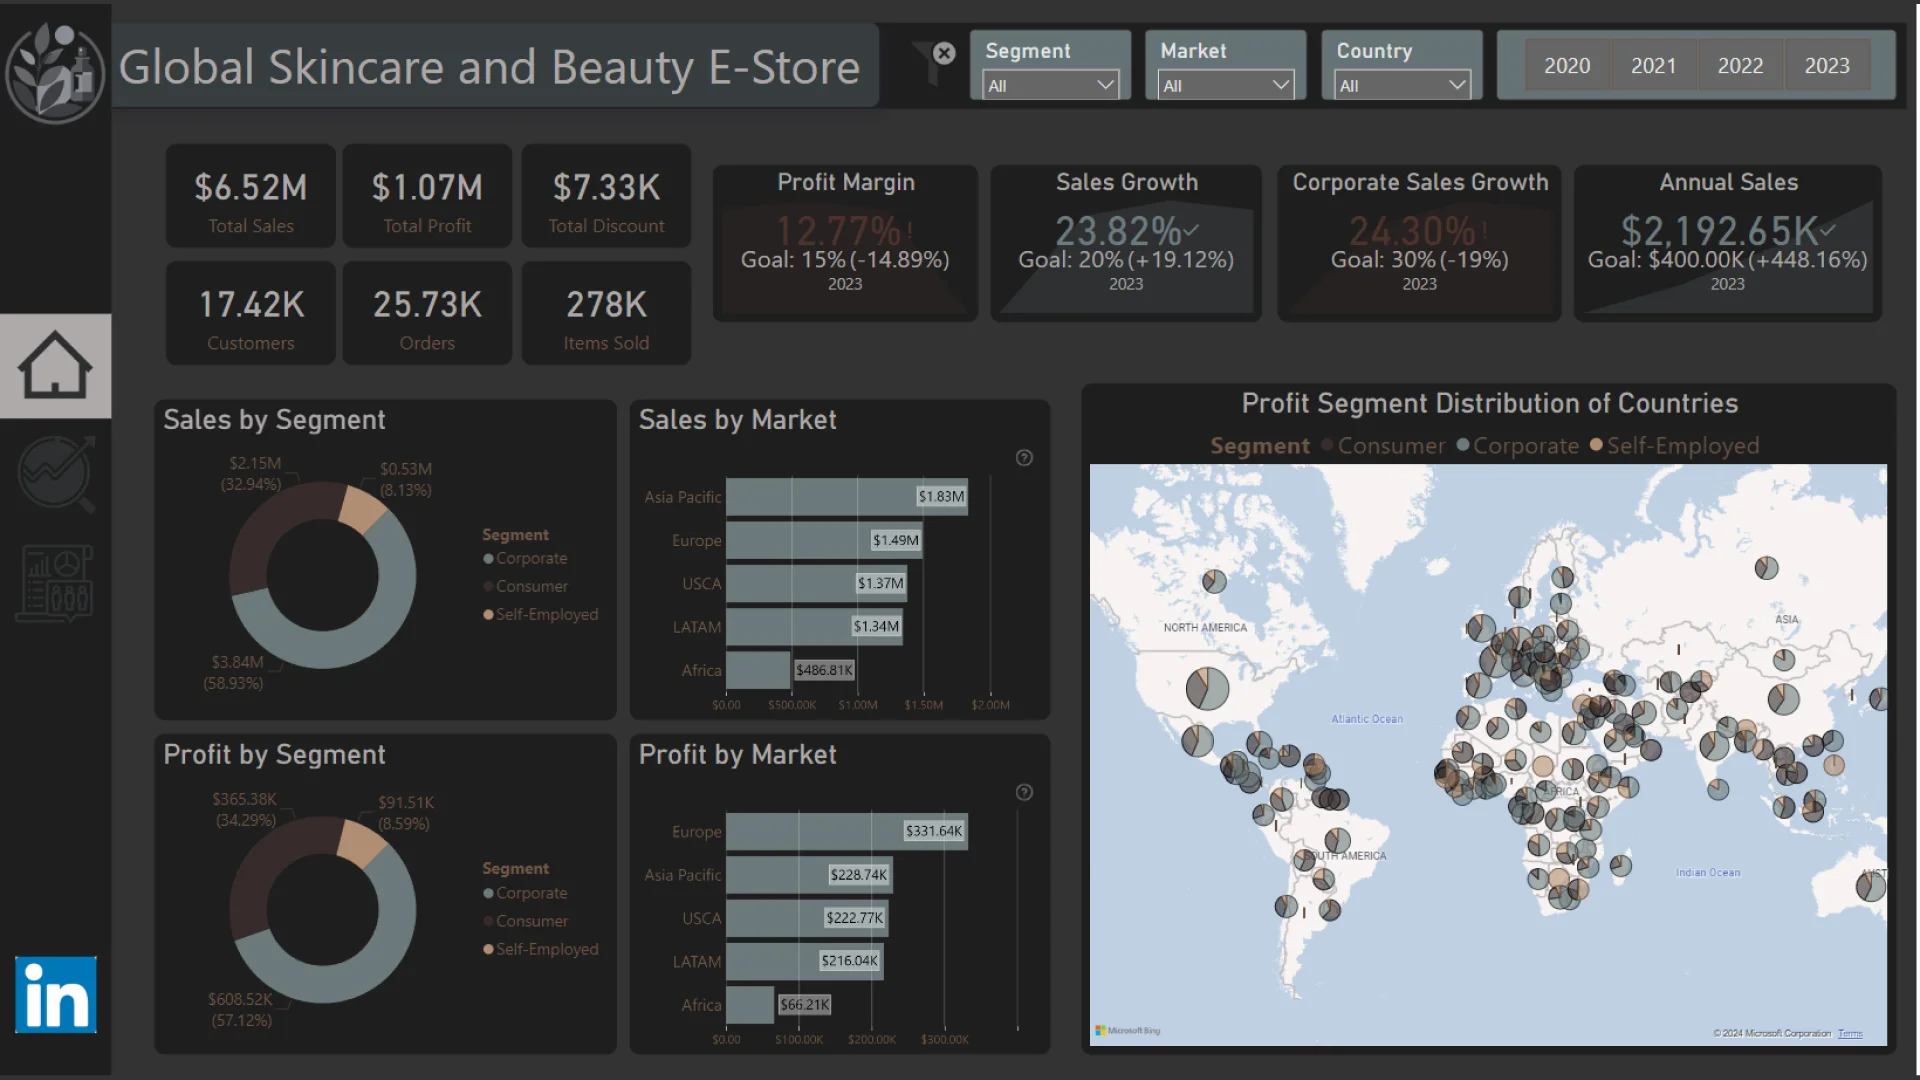The image size is (1920, 1080).
Task: Open the report dashboard sidebar icon
Action: pos(56,583)
